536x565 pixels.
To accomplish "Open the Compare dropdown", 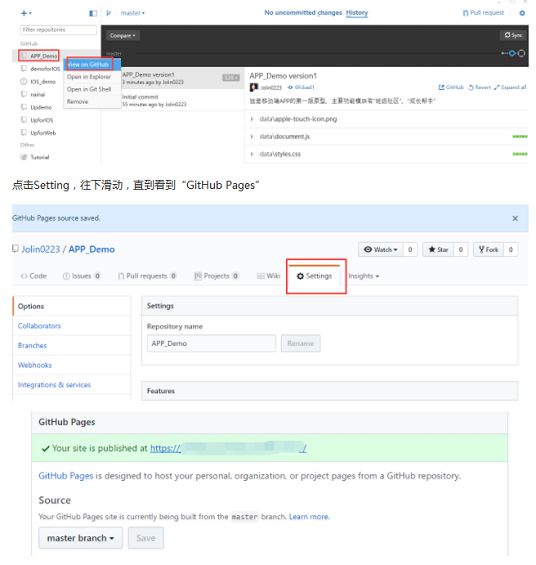I will point(123,35).
